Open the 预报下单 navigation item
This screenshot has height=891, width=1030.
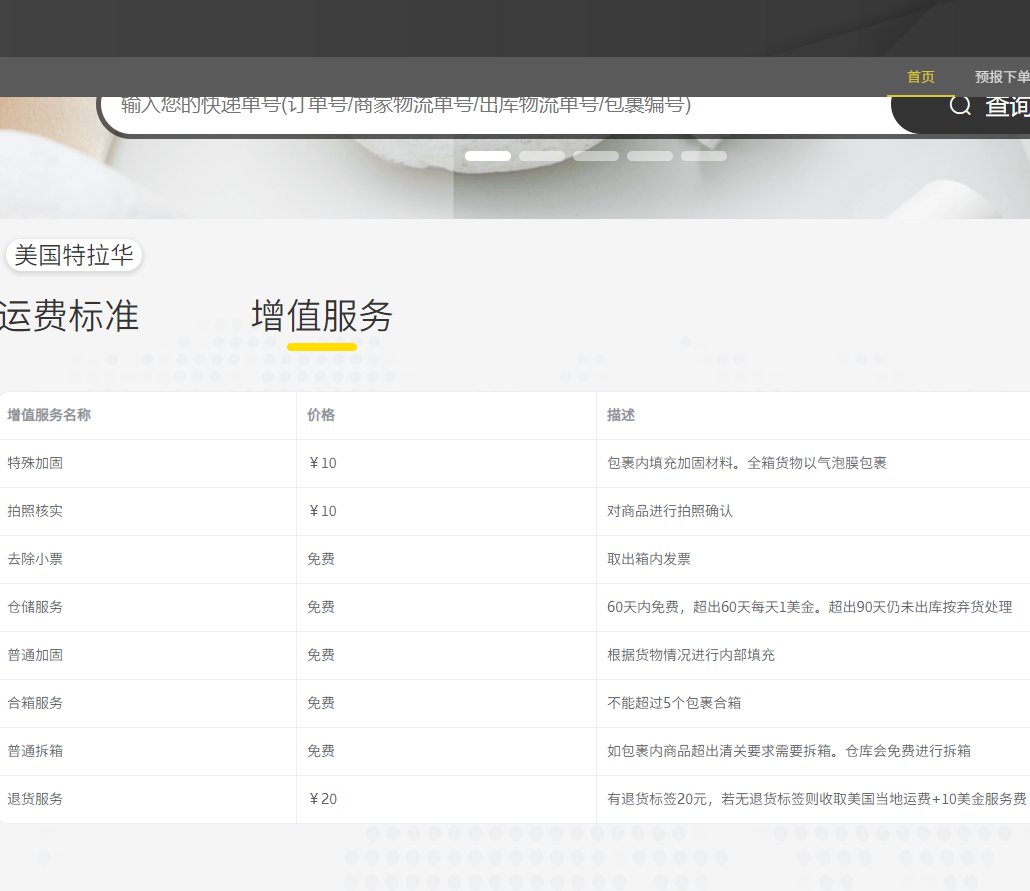[x=1002, y=77]
